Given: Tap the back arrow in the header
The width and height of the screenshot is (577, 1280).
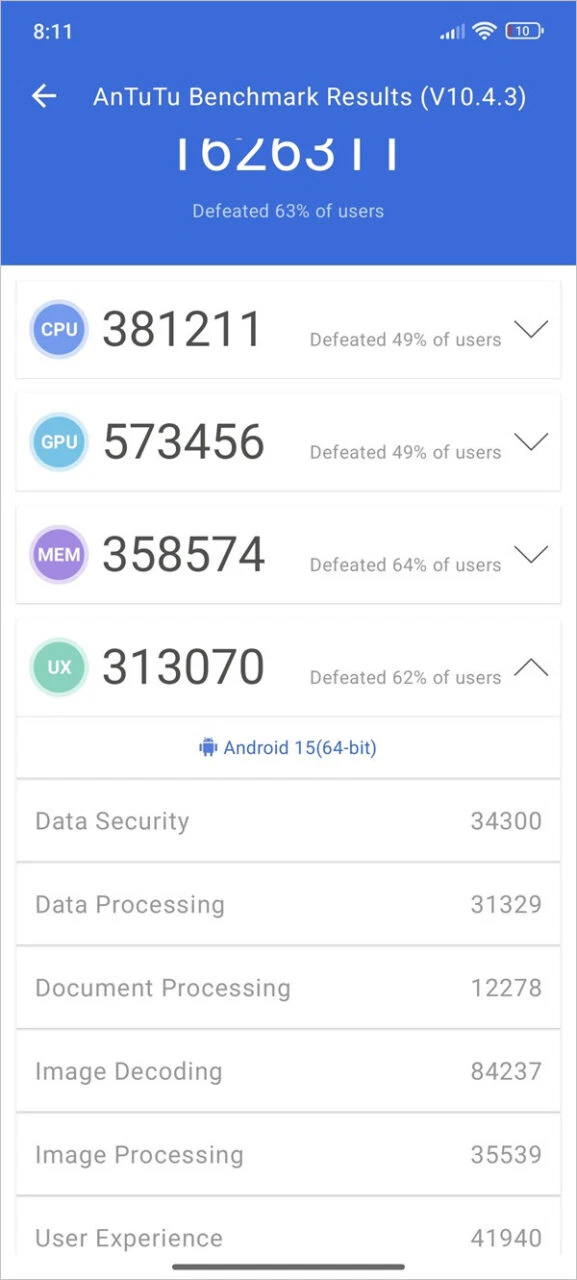Looking at the screenshot, I should 44,96.
